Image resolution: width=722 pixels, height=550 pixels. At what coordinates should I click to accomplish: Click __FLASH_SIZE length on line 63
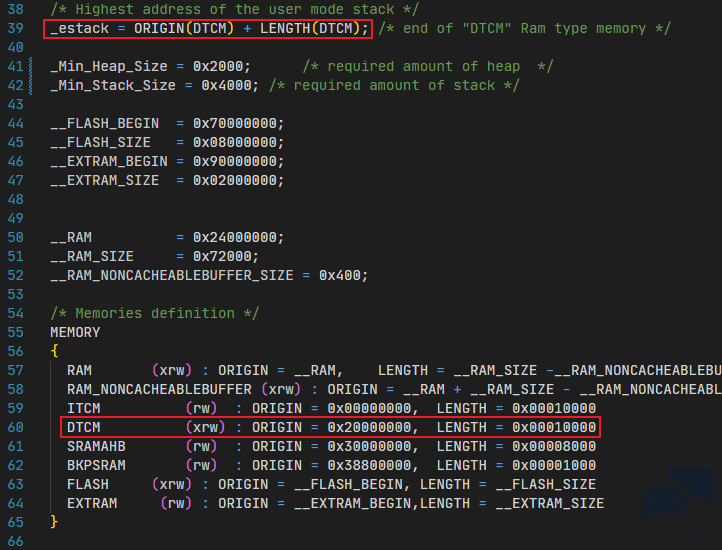click(x=546, y=485)
